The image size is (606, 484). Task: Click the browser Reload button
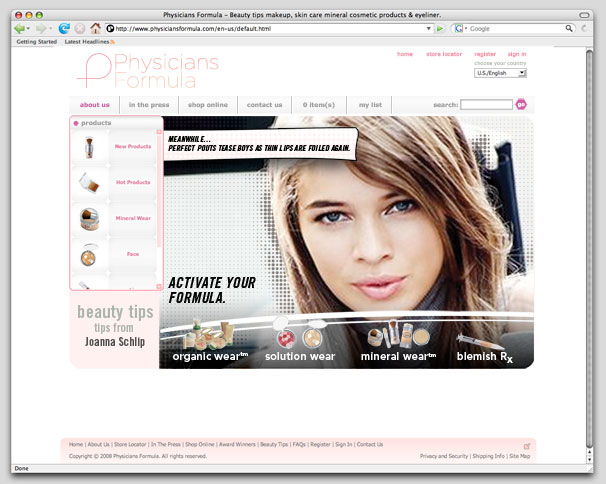(64, 29)
